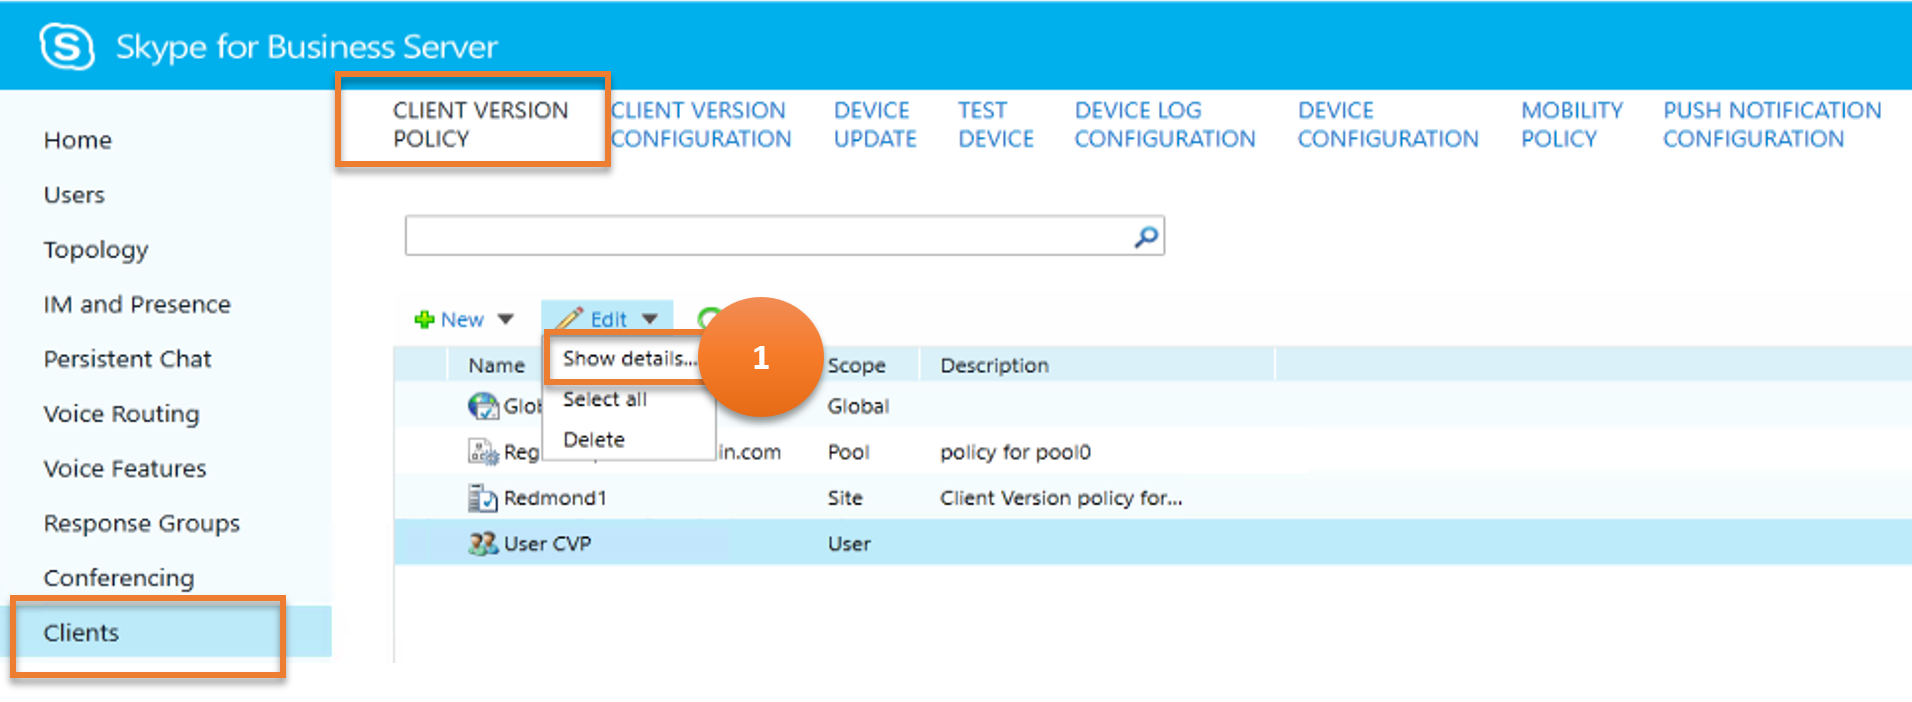Open Conferencing section
The image size is (1912, 702).
tap(119, 578)
